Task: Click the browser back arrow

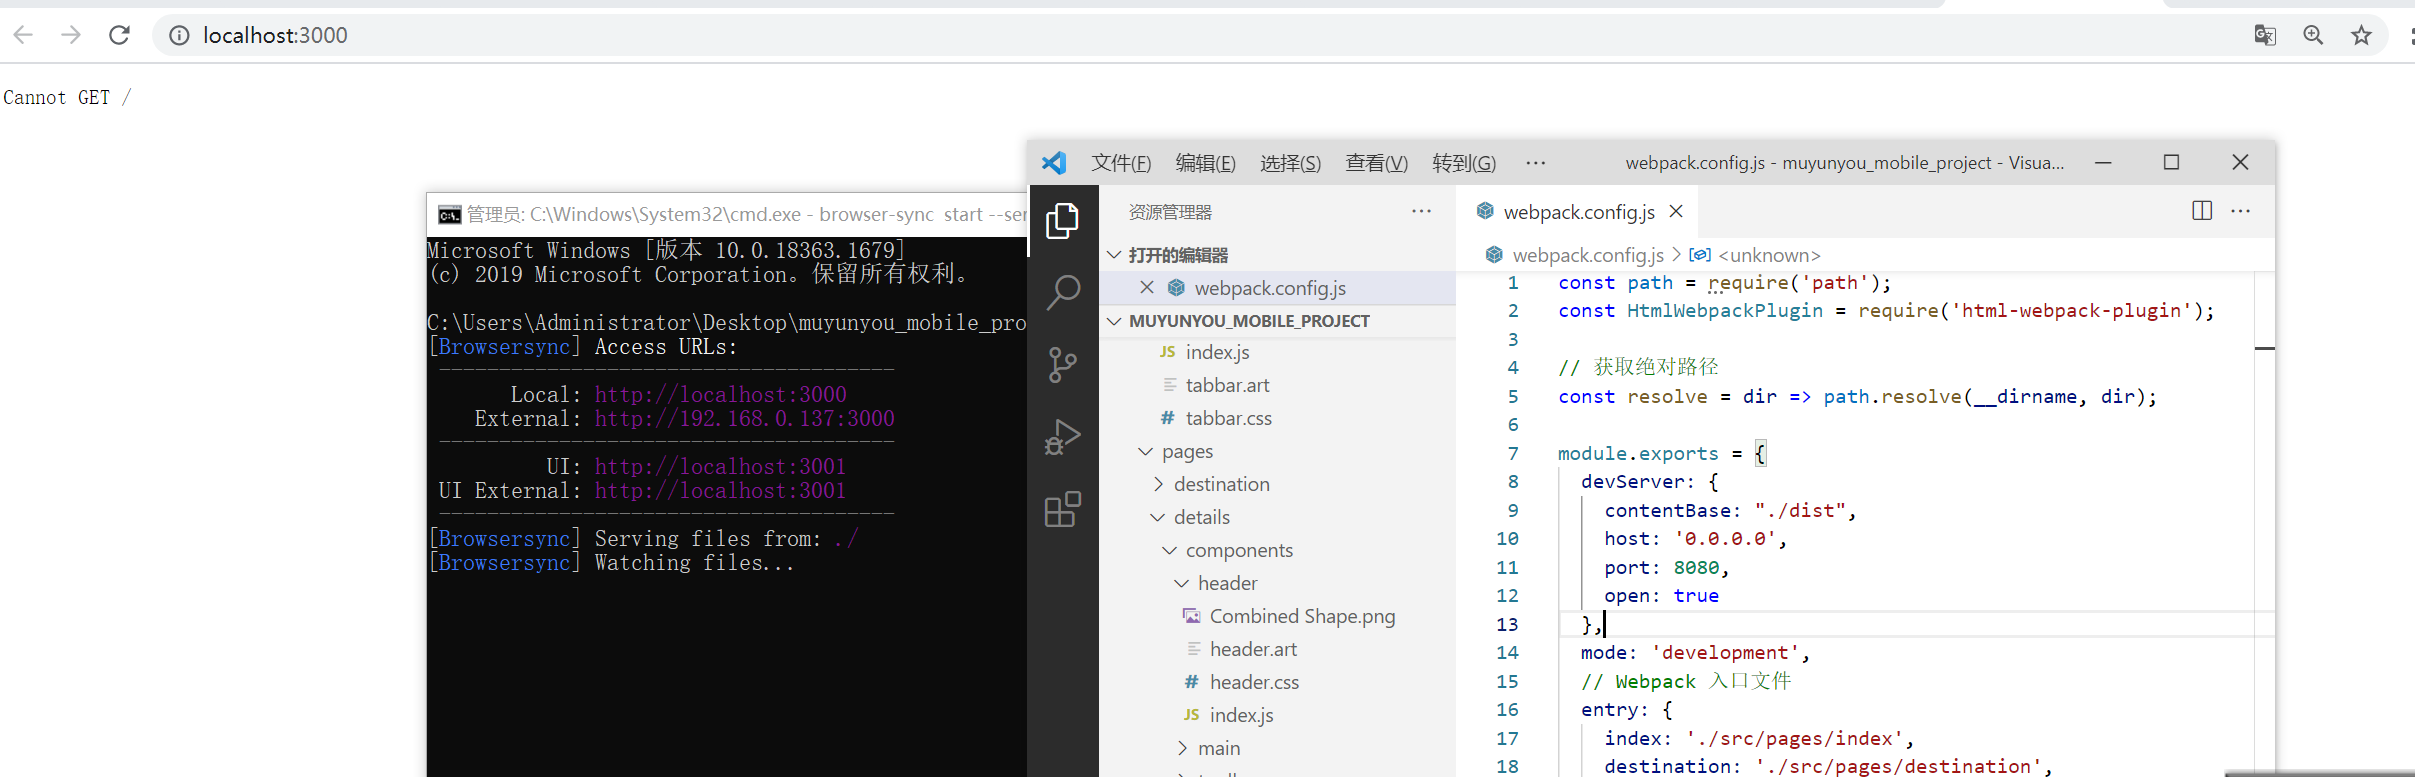Action: 23,35
